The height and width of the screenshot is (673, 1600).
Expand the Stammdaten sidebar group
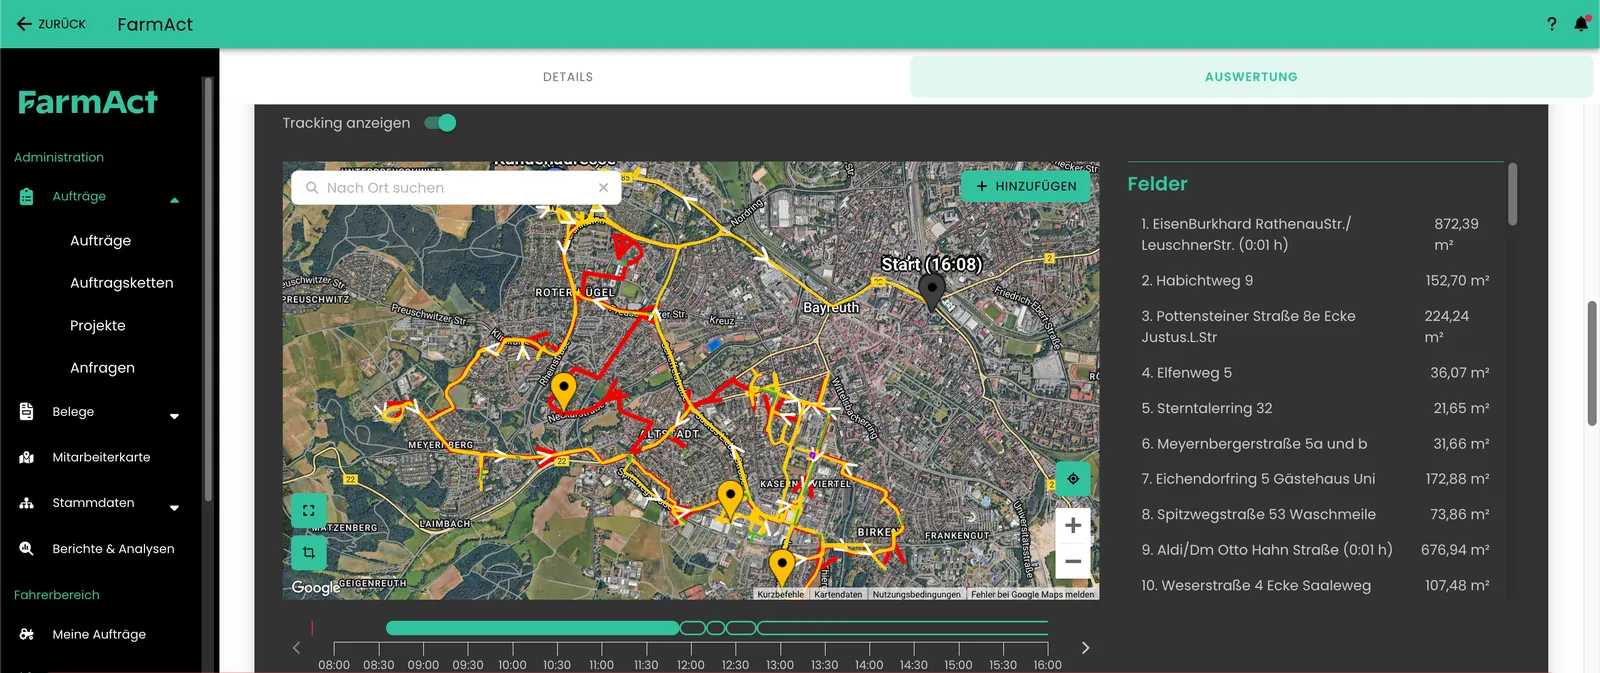174,507
